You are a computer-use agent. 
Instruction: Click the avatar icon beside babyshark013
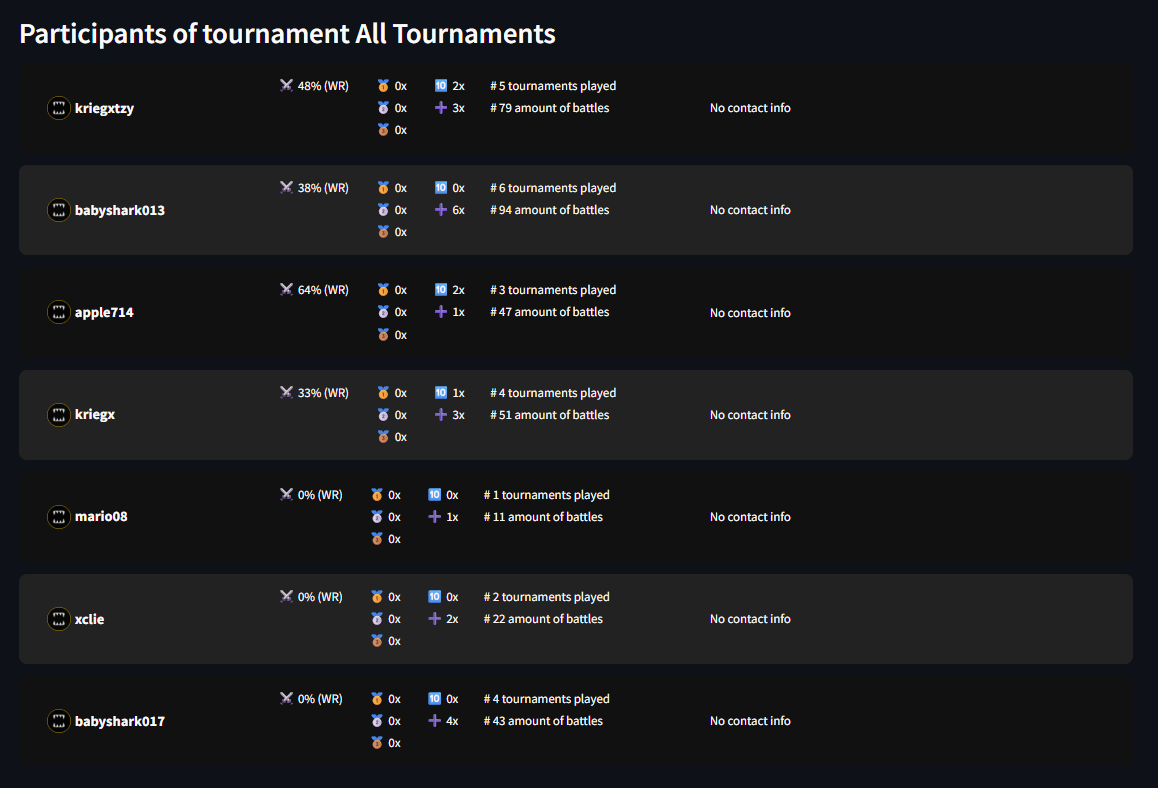tap(58, 210)
